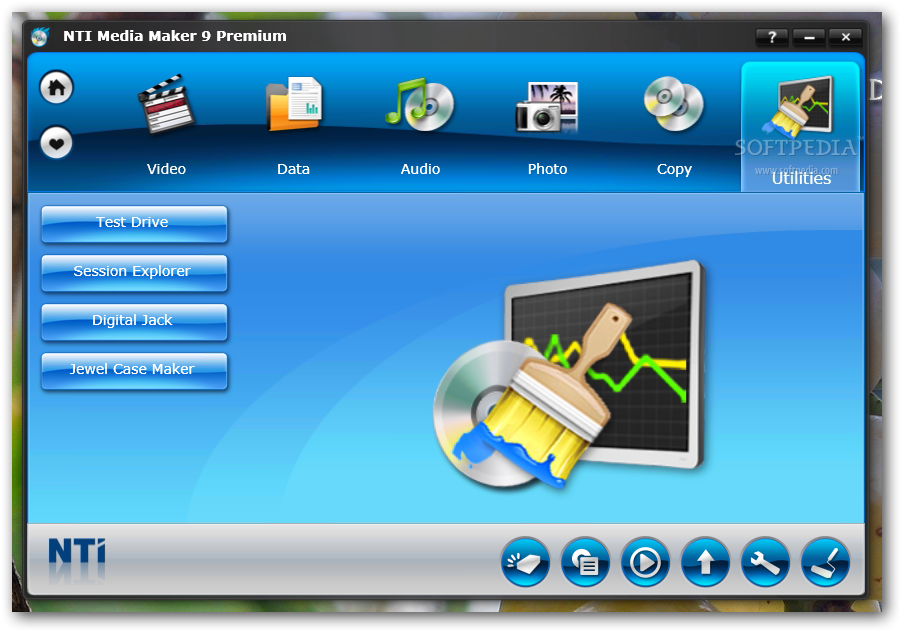
Task: Open the disc information list icon
Action: [585, 562]
